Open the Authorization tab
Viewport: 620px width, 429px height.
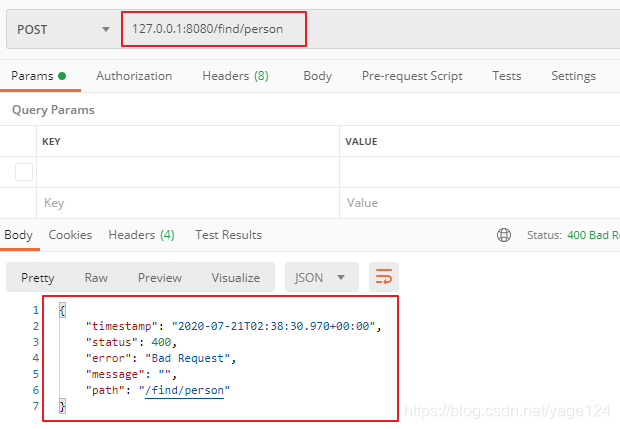(x=134, y=76)
